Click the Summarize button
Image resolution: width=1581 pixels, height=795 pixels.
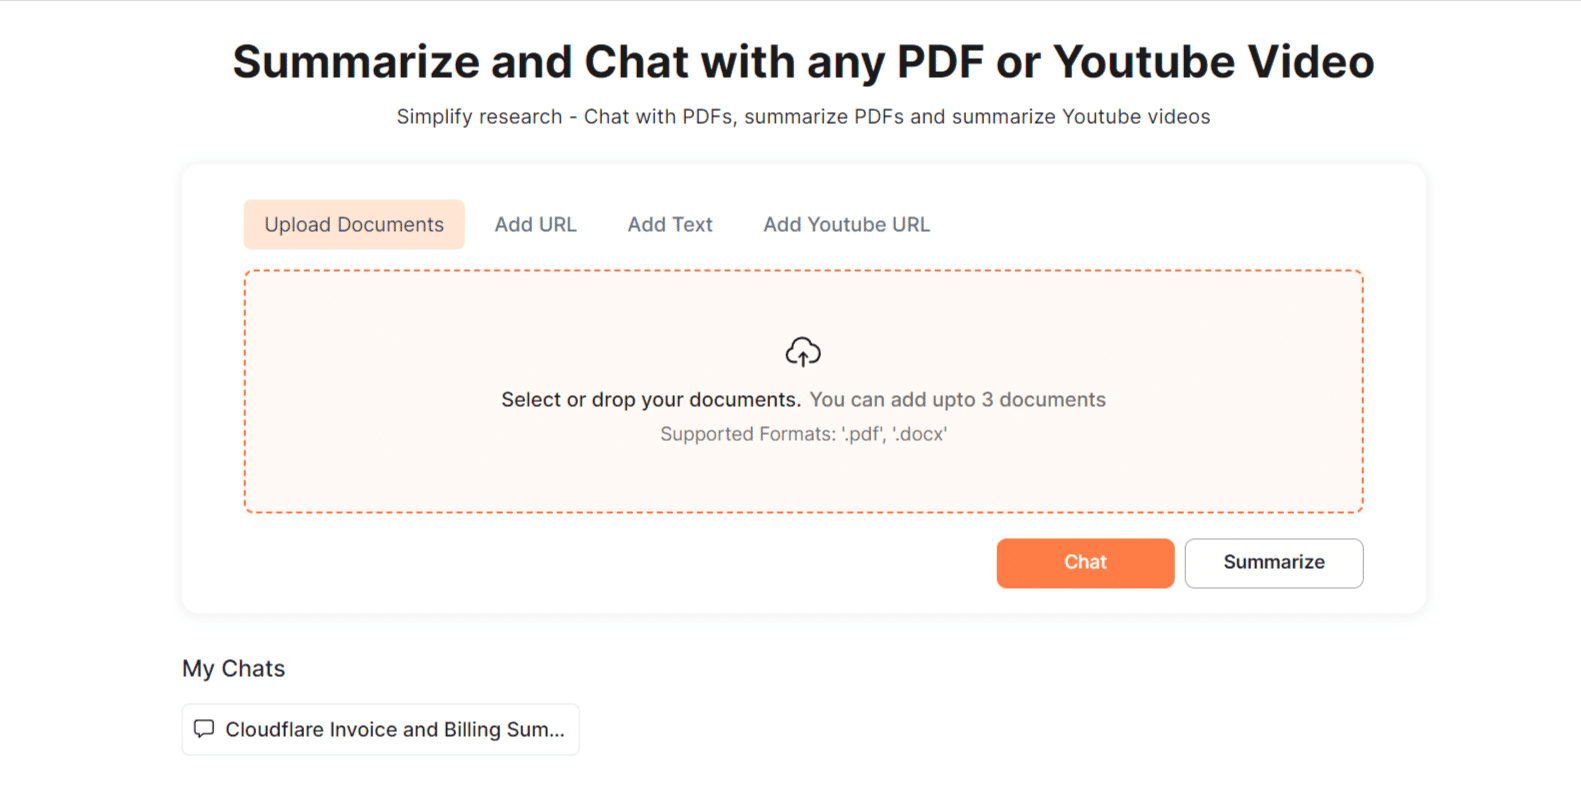point(1273,563)
